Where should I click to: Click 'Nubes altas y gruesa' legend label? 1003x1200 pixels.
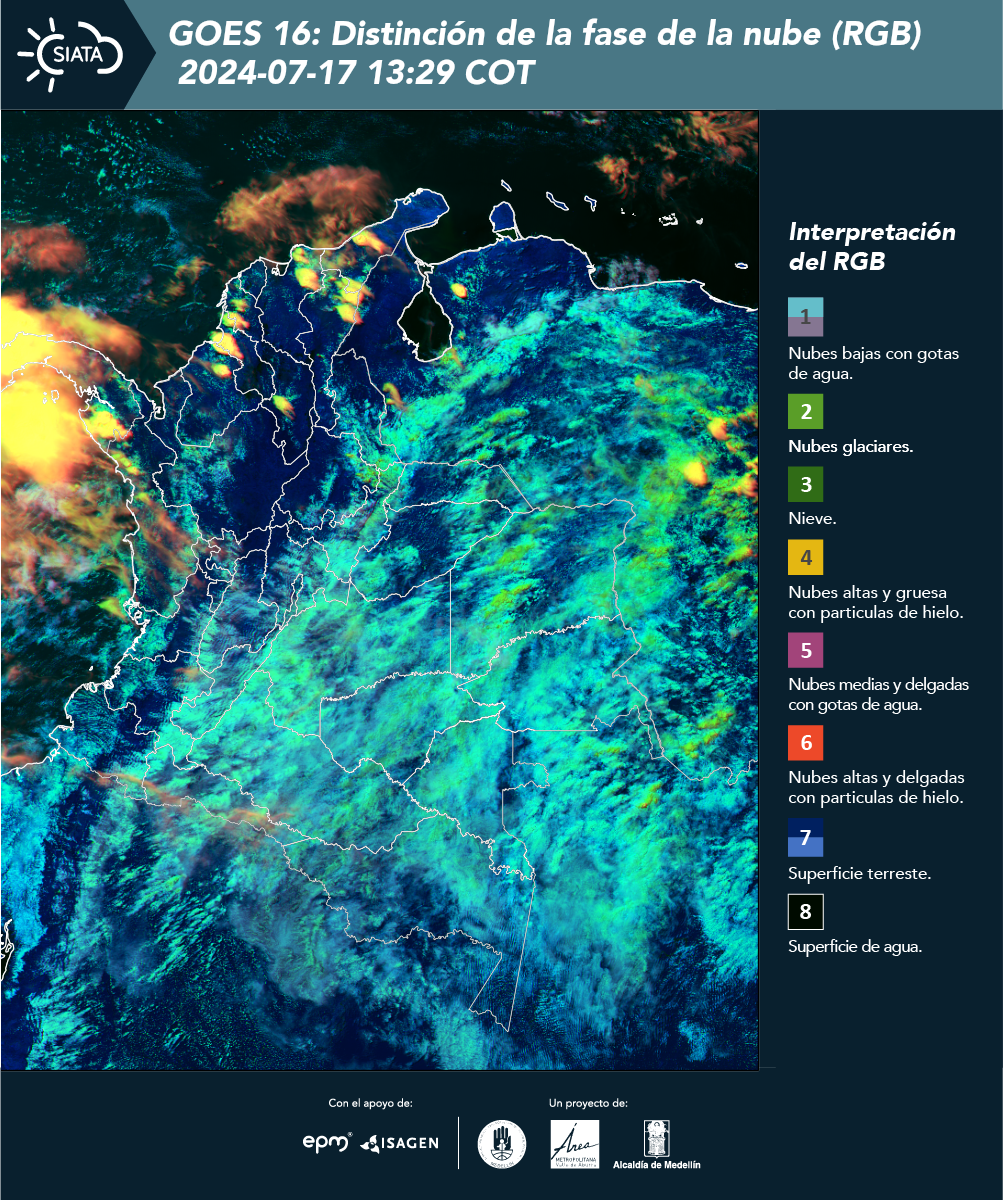tap(875, 602)
